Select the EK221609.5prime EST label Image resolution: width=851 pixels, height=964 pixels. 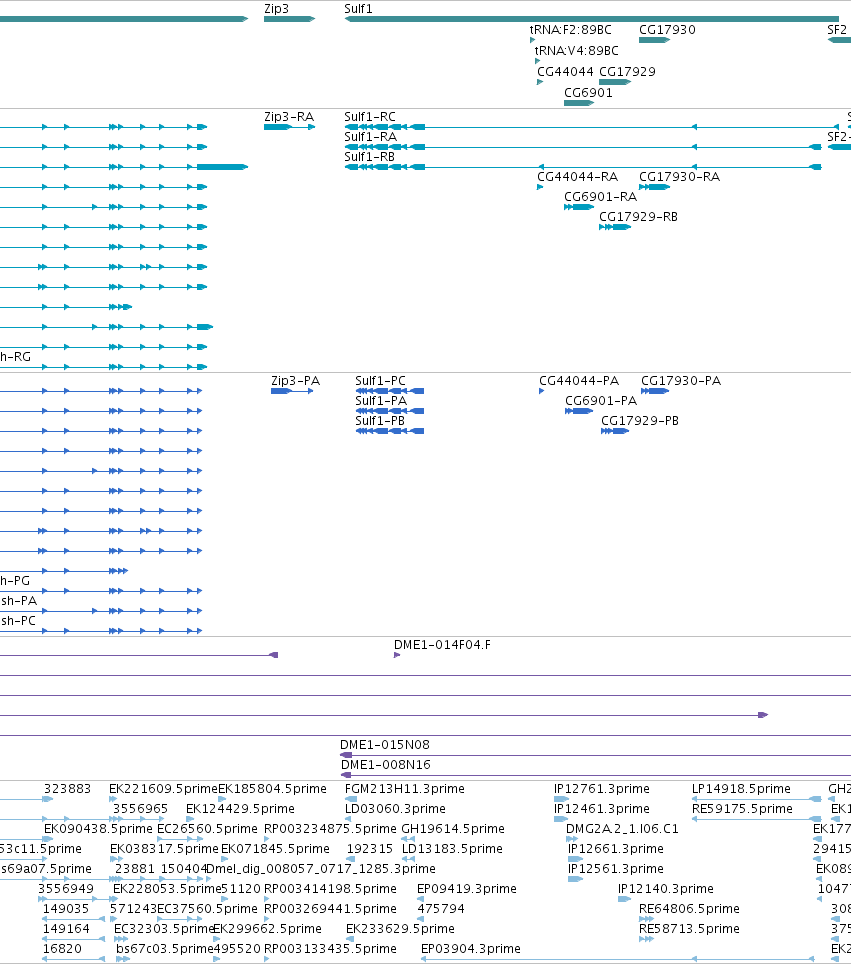point(164,788)
